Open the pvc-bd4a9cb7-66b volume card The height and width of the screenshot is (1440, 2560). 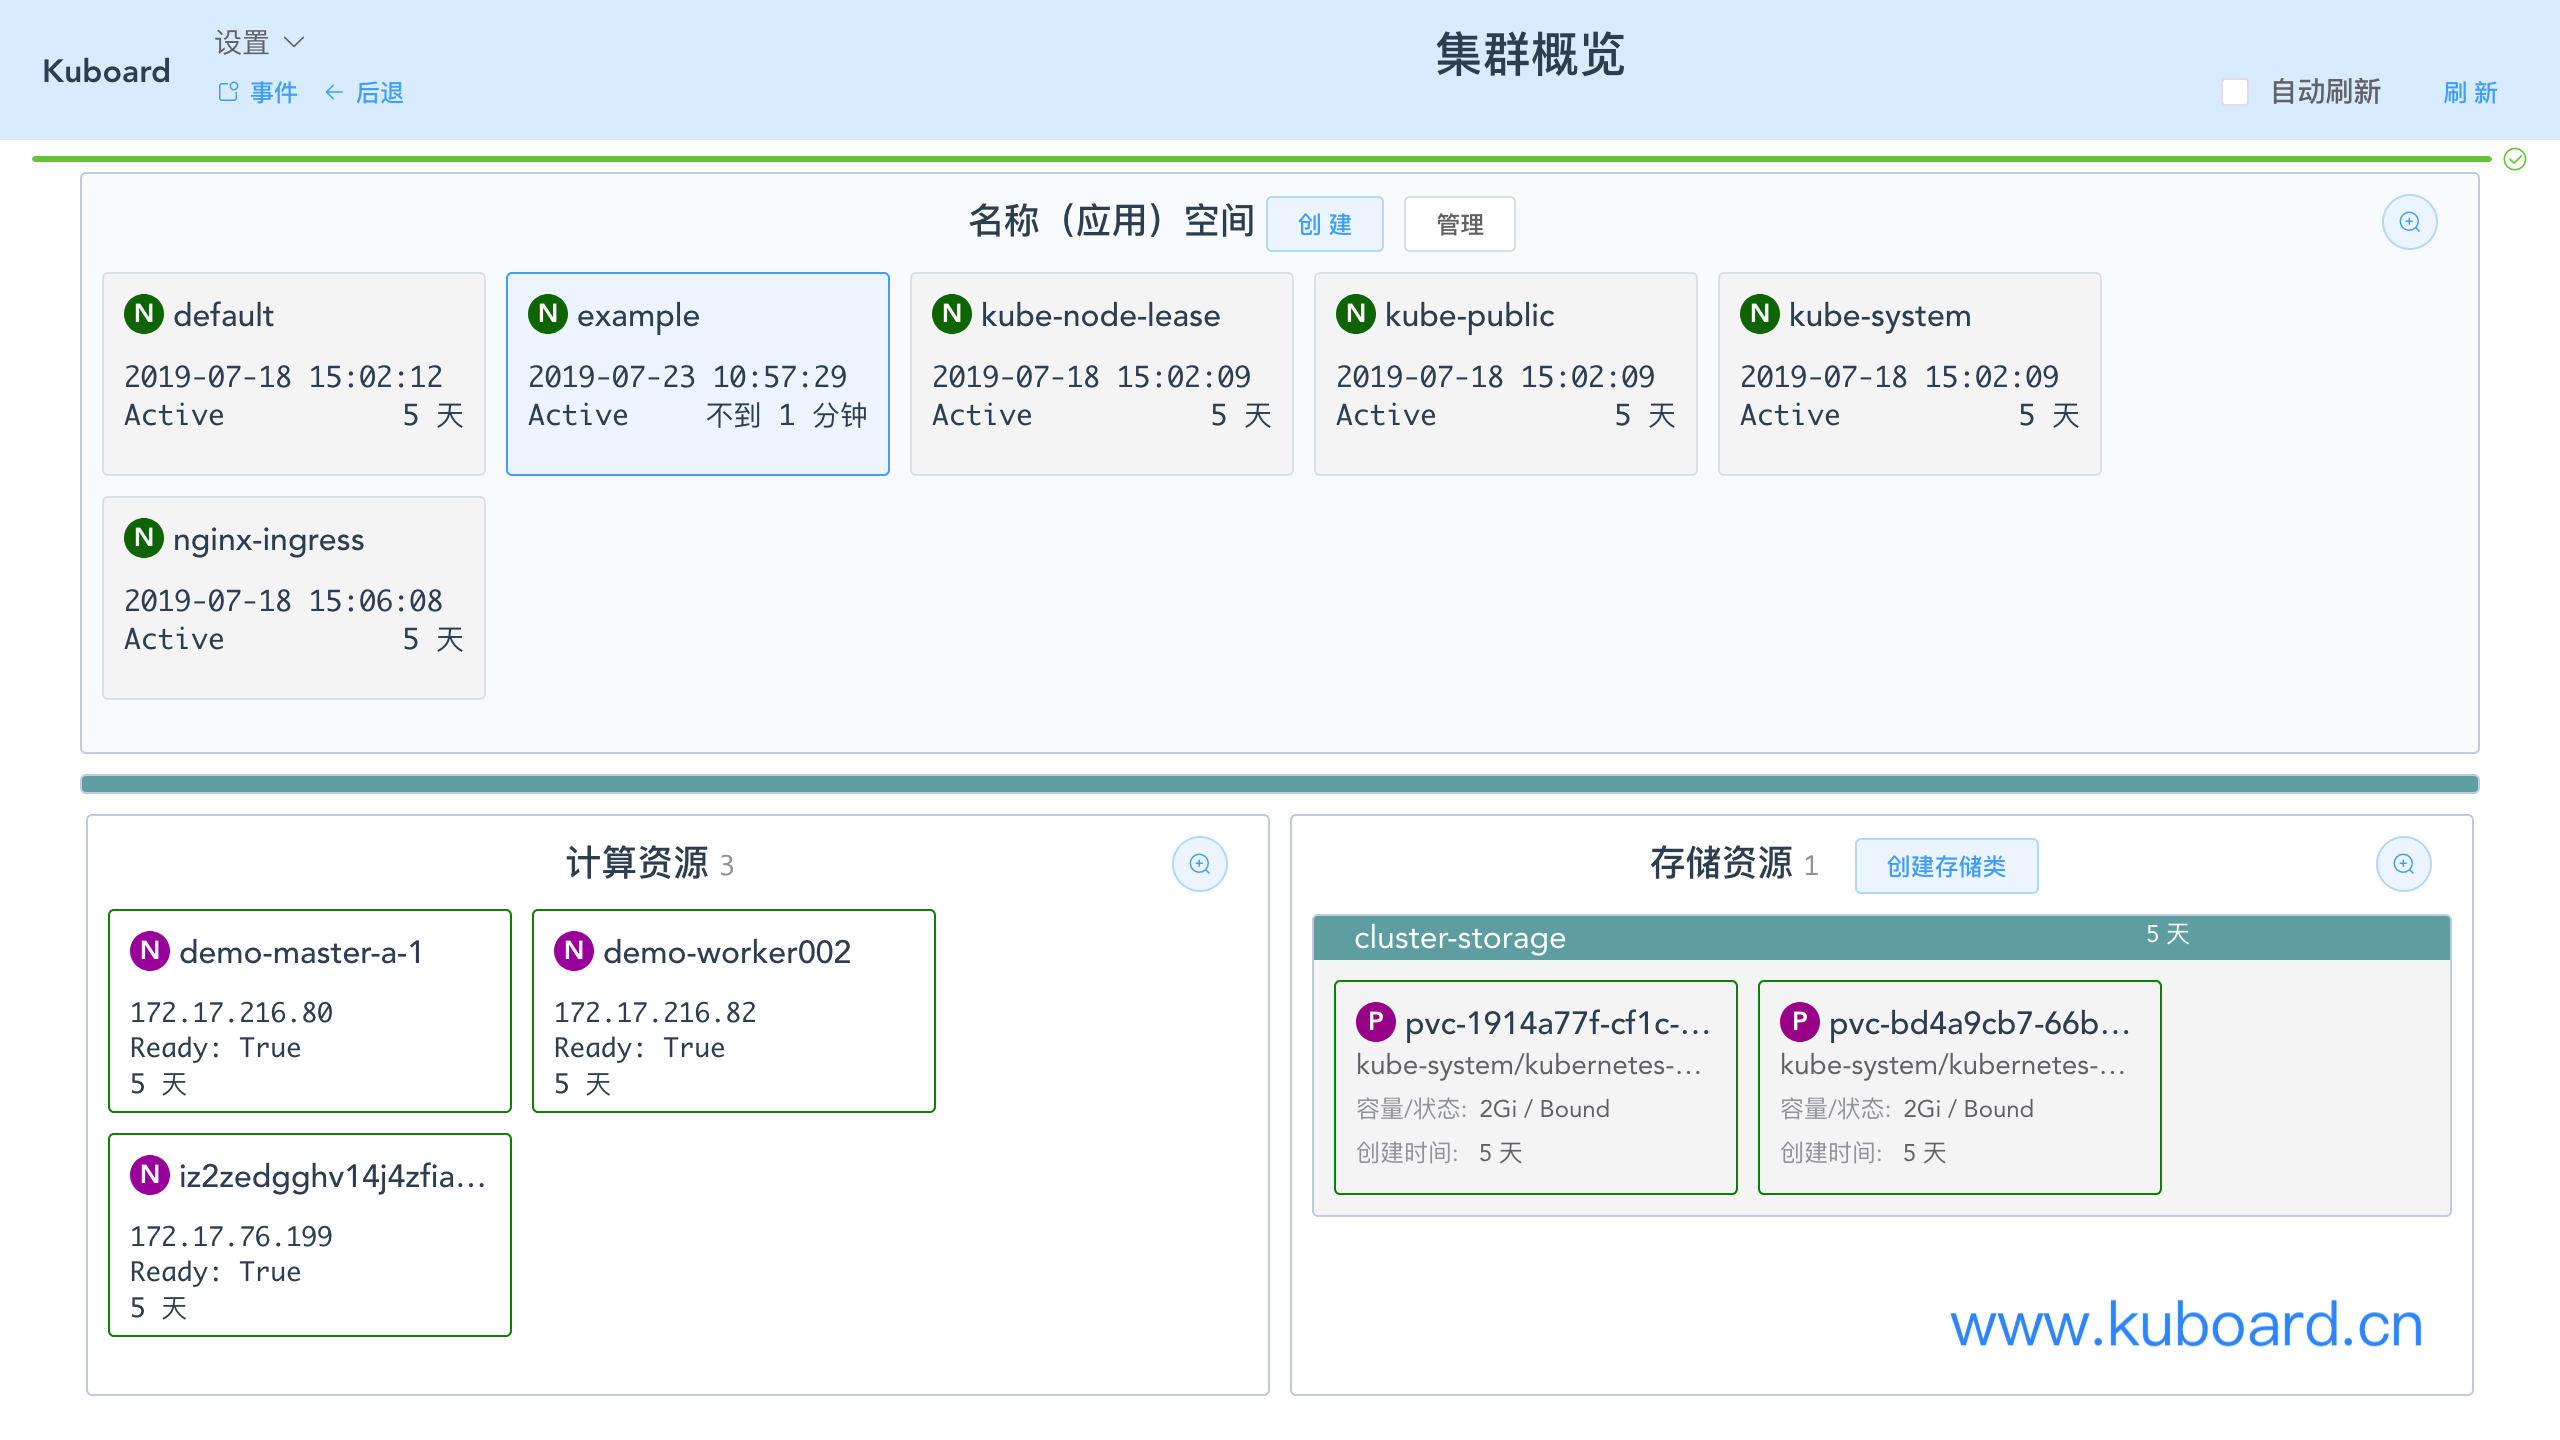(x=1960, y=1088)
